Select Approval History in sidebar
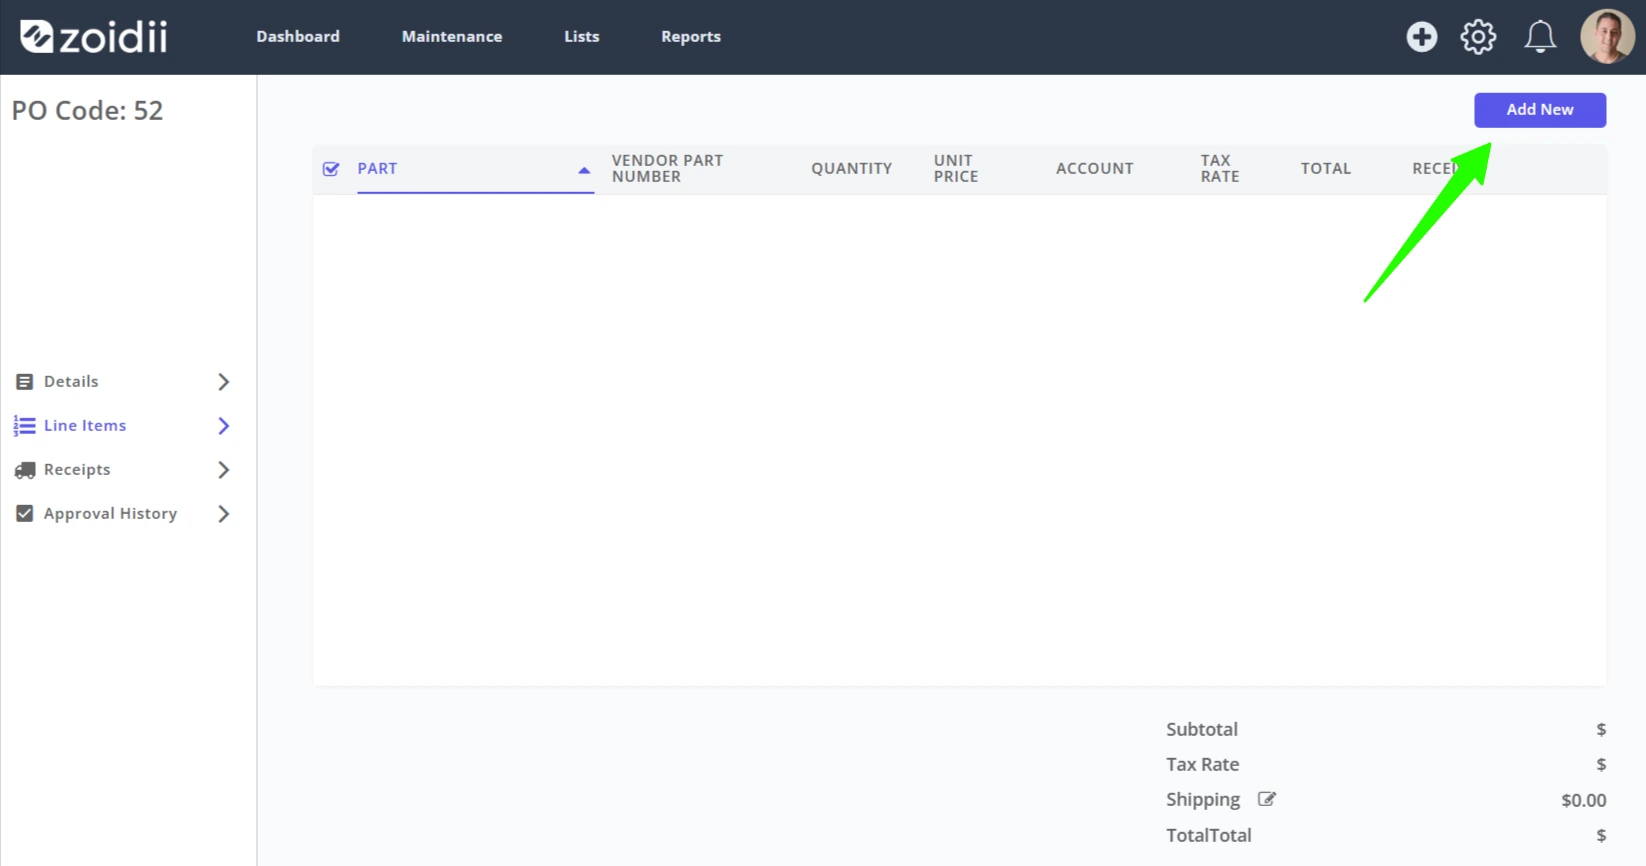Screen dimensions: 1646x866 pyautogui.click(x=110, y=514)
